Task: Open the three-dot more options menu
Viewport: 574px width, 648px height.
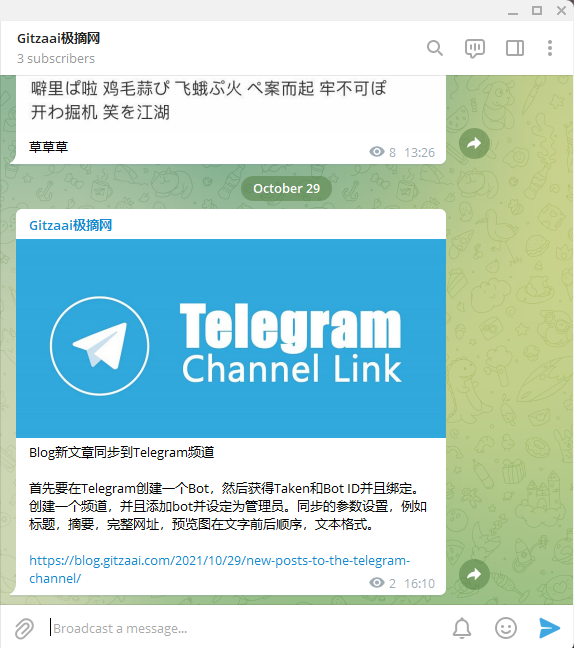Action: [x=550, y=48]
